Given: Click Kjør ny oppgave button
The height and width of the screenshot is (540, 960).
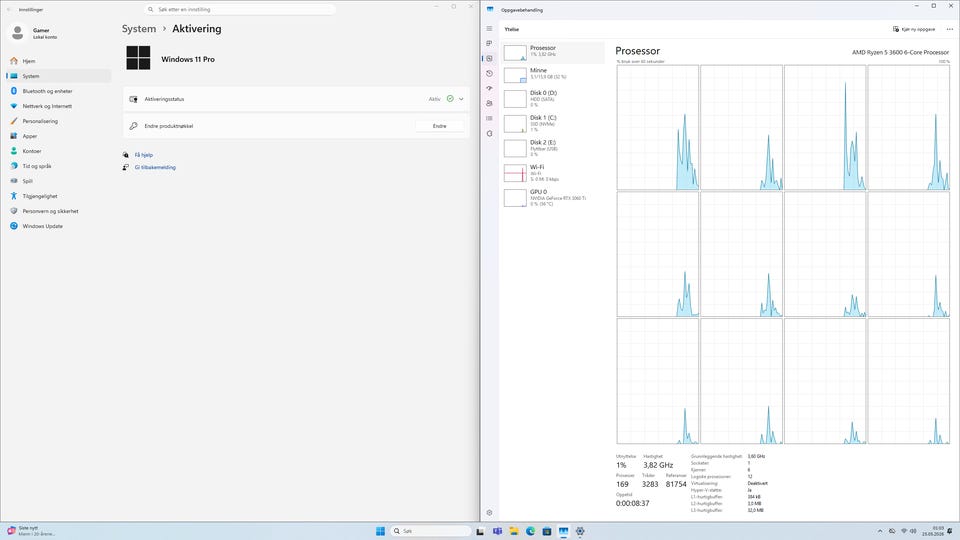Looking at the screenshot, I should pos(914,29).
